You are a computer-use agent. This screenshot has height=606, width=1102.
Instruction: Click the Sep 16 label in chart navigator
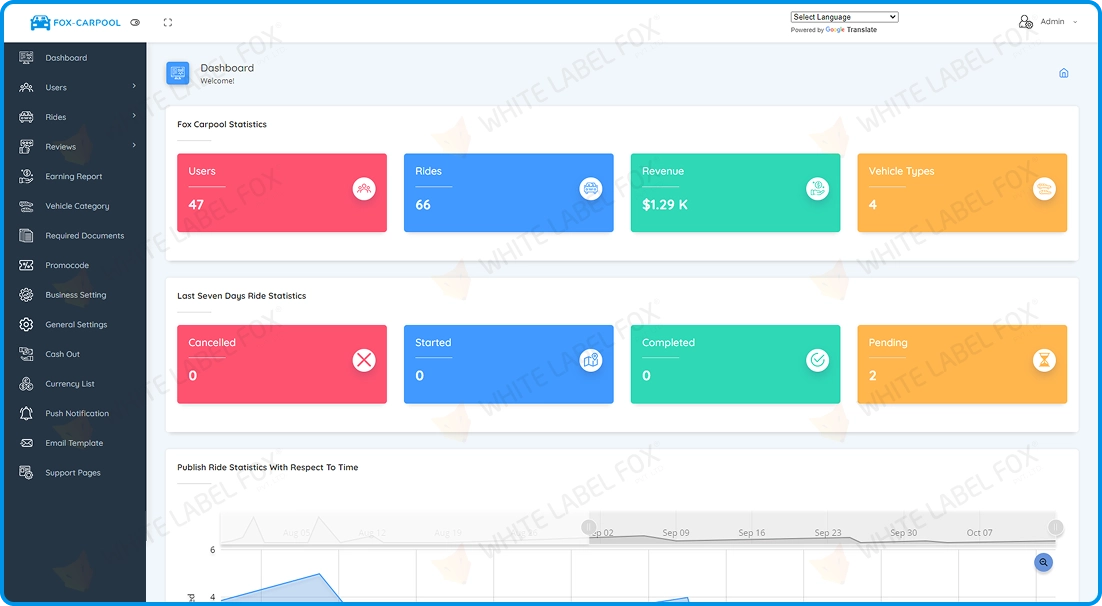click(x=751, y=533)
